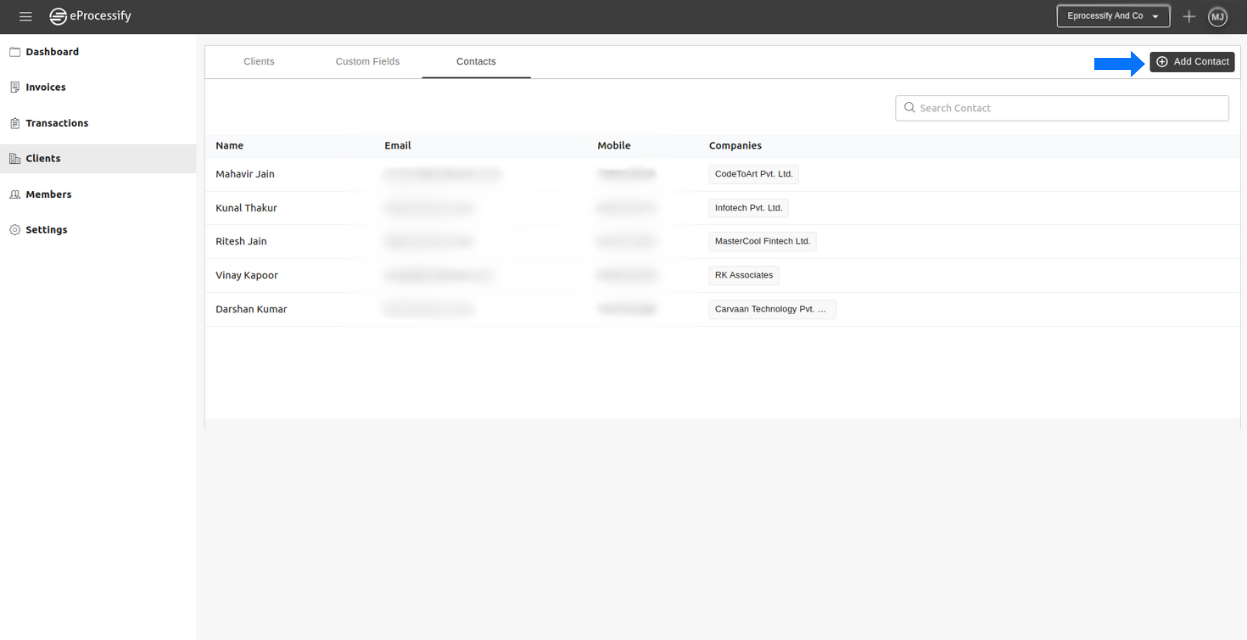Click the hamburger menu icon

tap(26, 16)
